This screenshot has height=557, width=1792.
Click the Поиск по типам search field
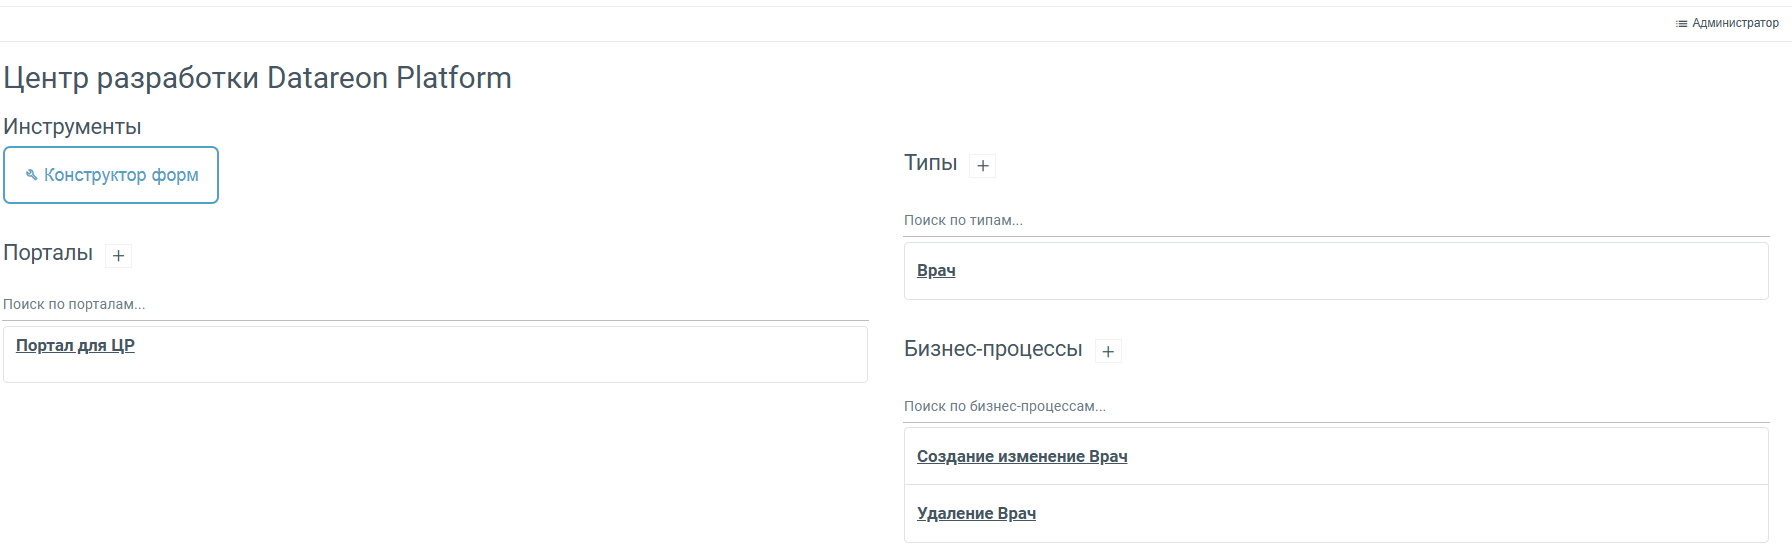click(1336, 220)
